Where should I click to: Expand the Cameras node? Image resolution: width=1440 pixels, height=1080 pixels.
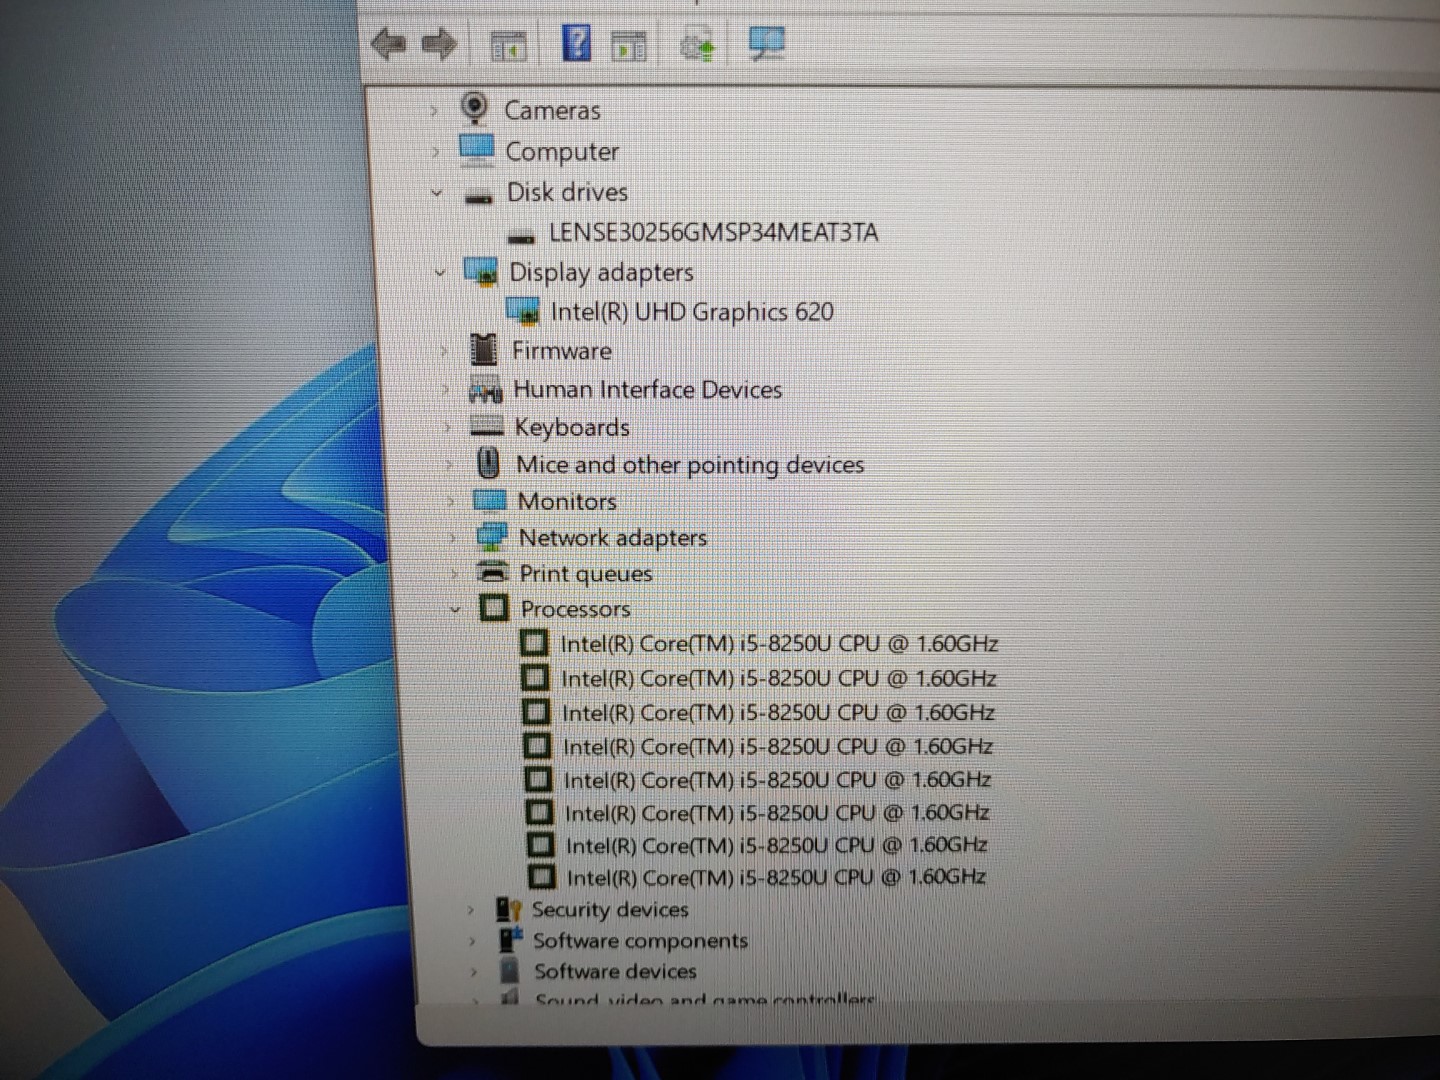coord(433,111)
